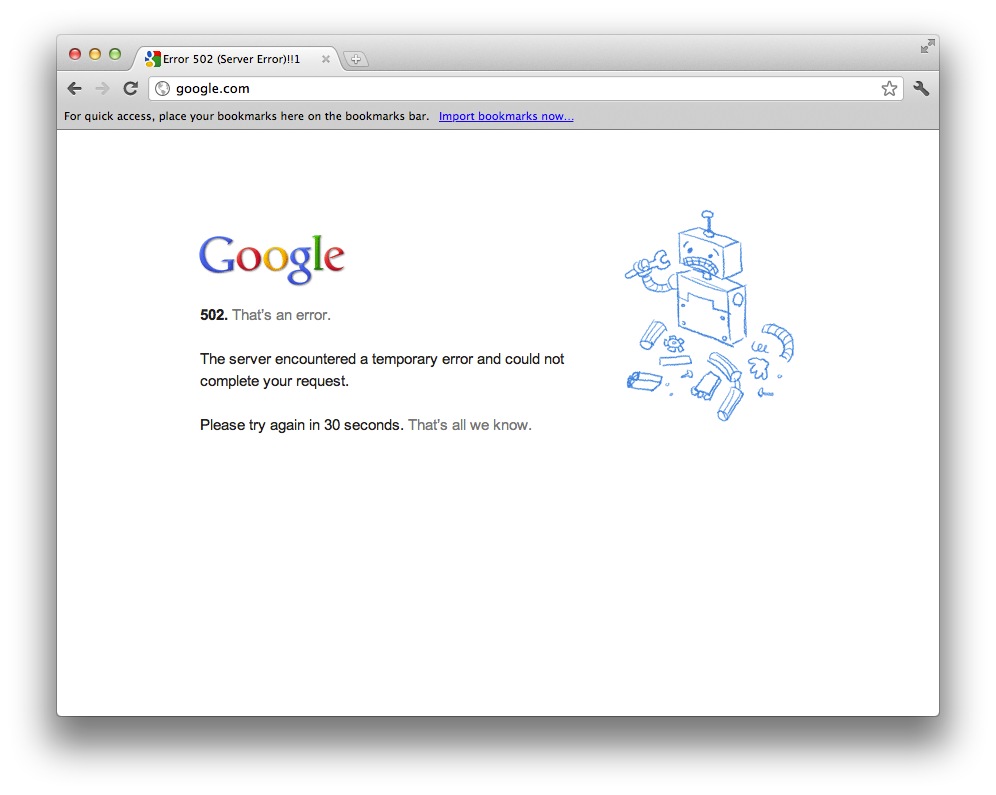Click the bookmarks bar hint text

pyautogui.click(x=246, y=116)
